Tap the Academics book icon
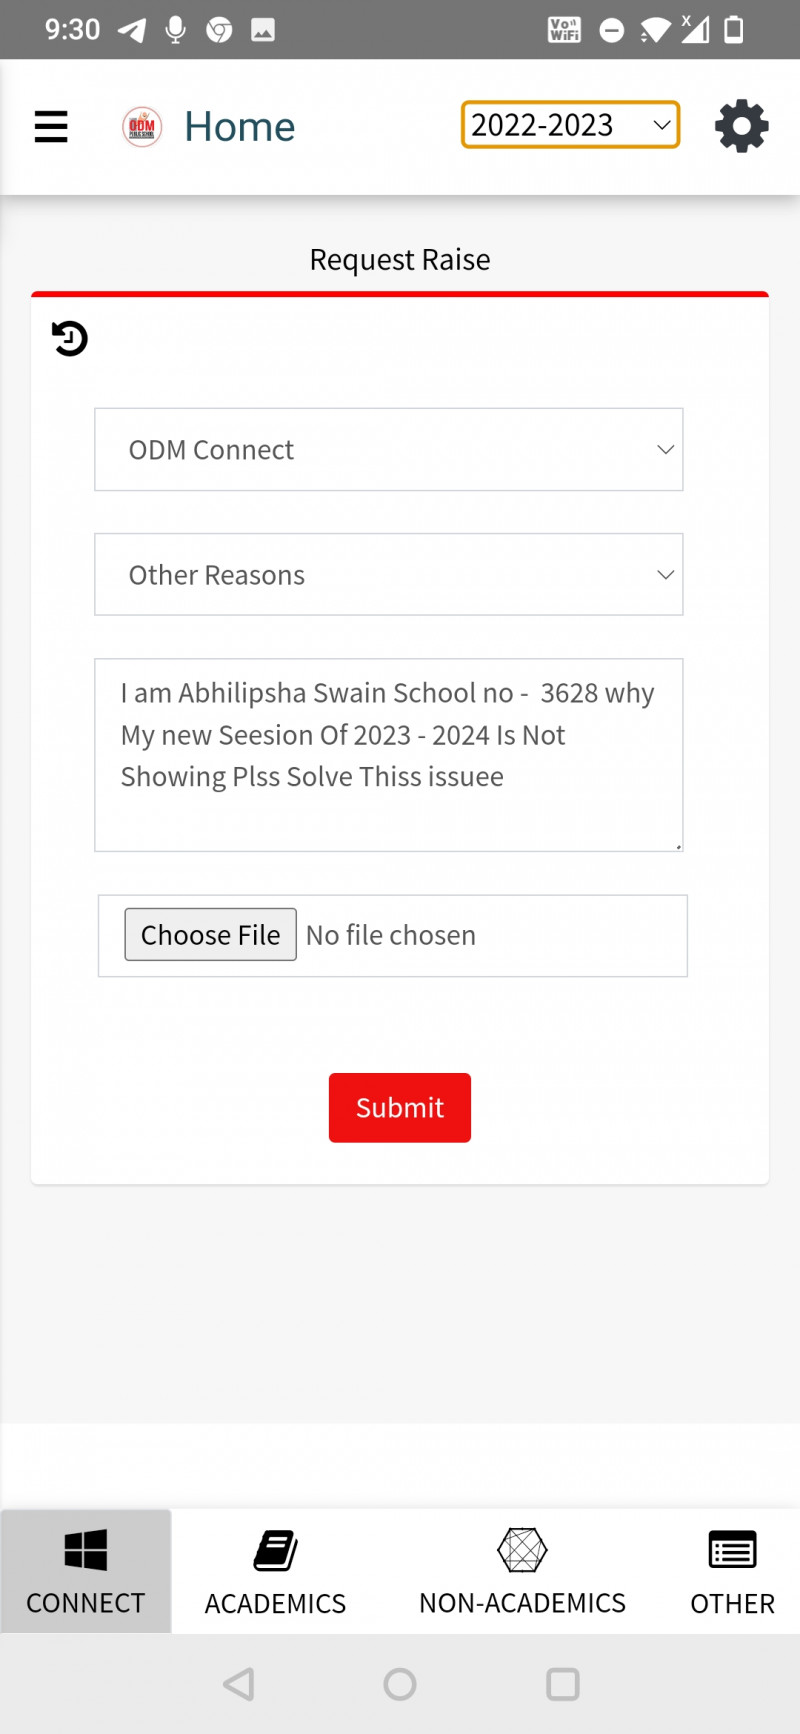 pyautogui.click(x=275, y=1551)
